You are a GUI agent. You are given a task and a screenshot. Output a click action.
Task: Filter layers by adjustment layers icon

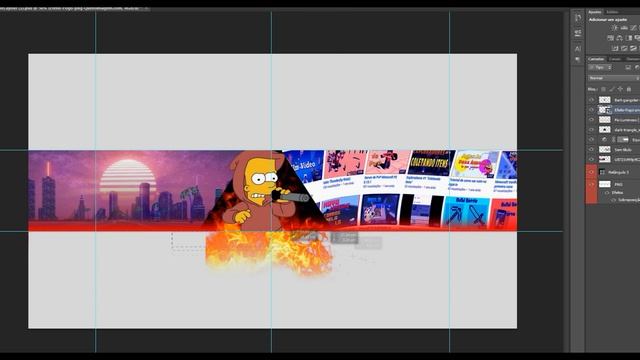(637, 67)
